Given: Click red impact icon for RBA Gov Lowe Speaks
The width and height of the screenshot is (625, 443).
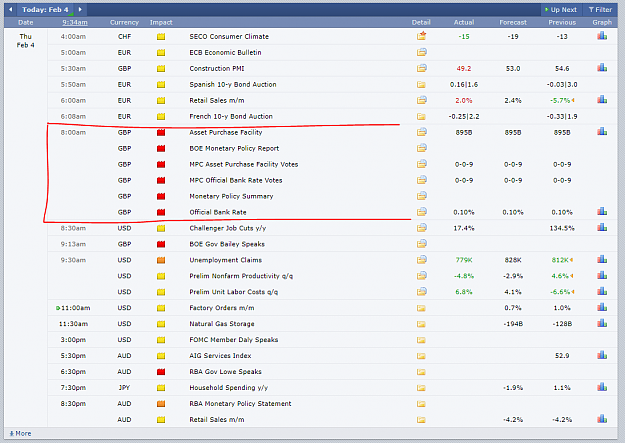Looking at the screenshot, I should point(161,372).
